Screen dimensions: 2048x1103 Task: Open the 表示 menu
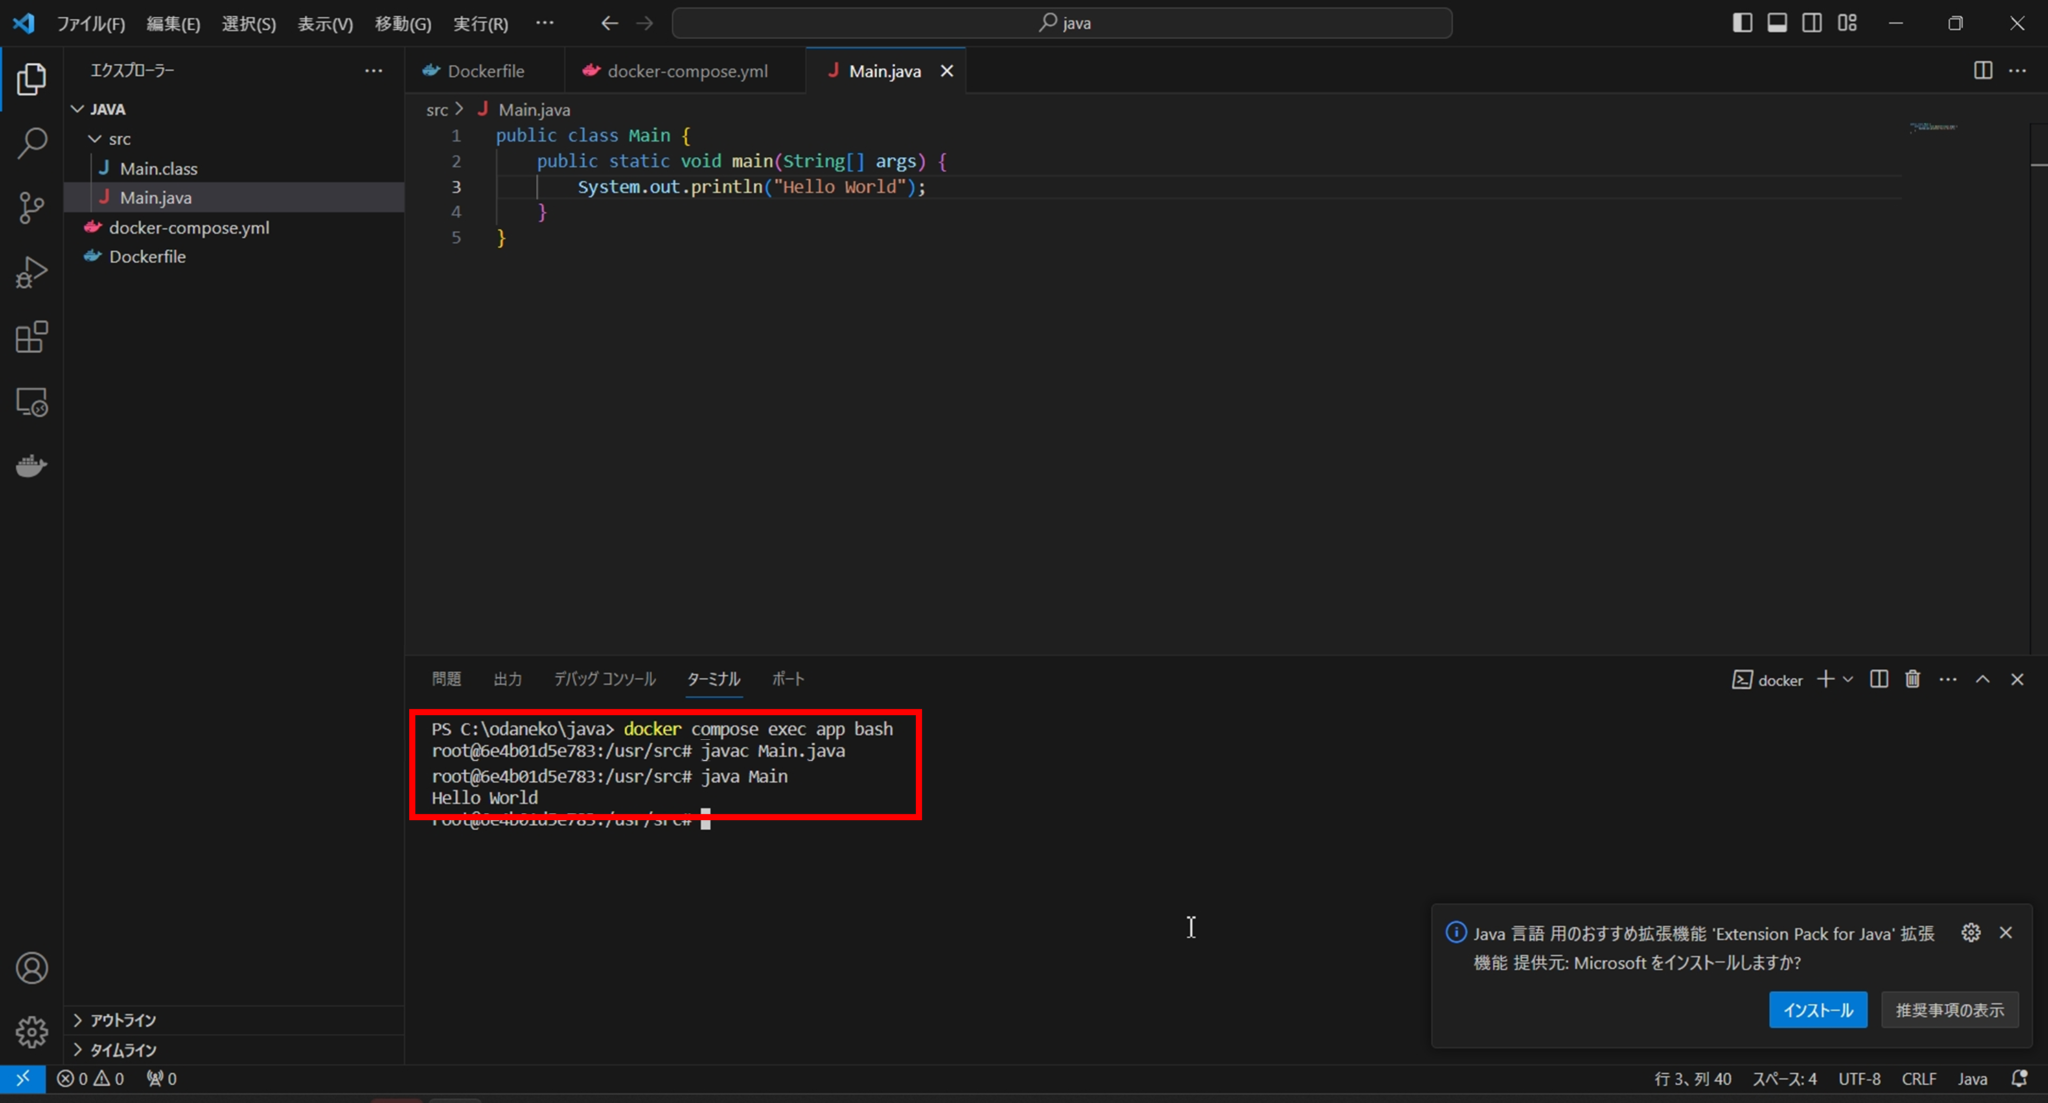pos(324,23)
